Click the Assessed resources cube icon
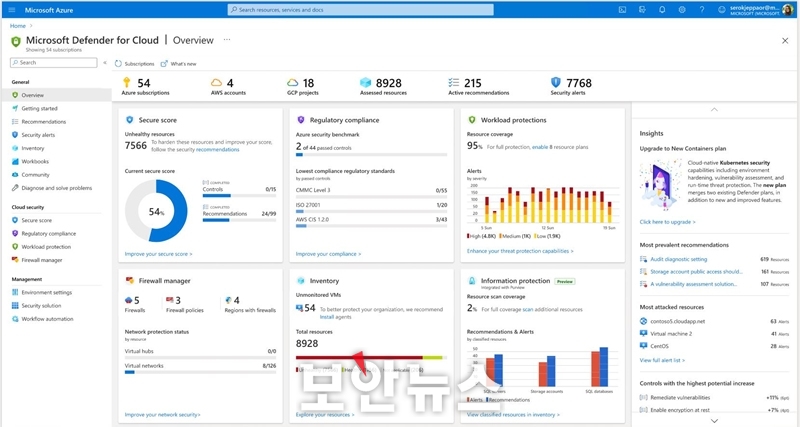The image size is (800, 427). [365, 83]
